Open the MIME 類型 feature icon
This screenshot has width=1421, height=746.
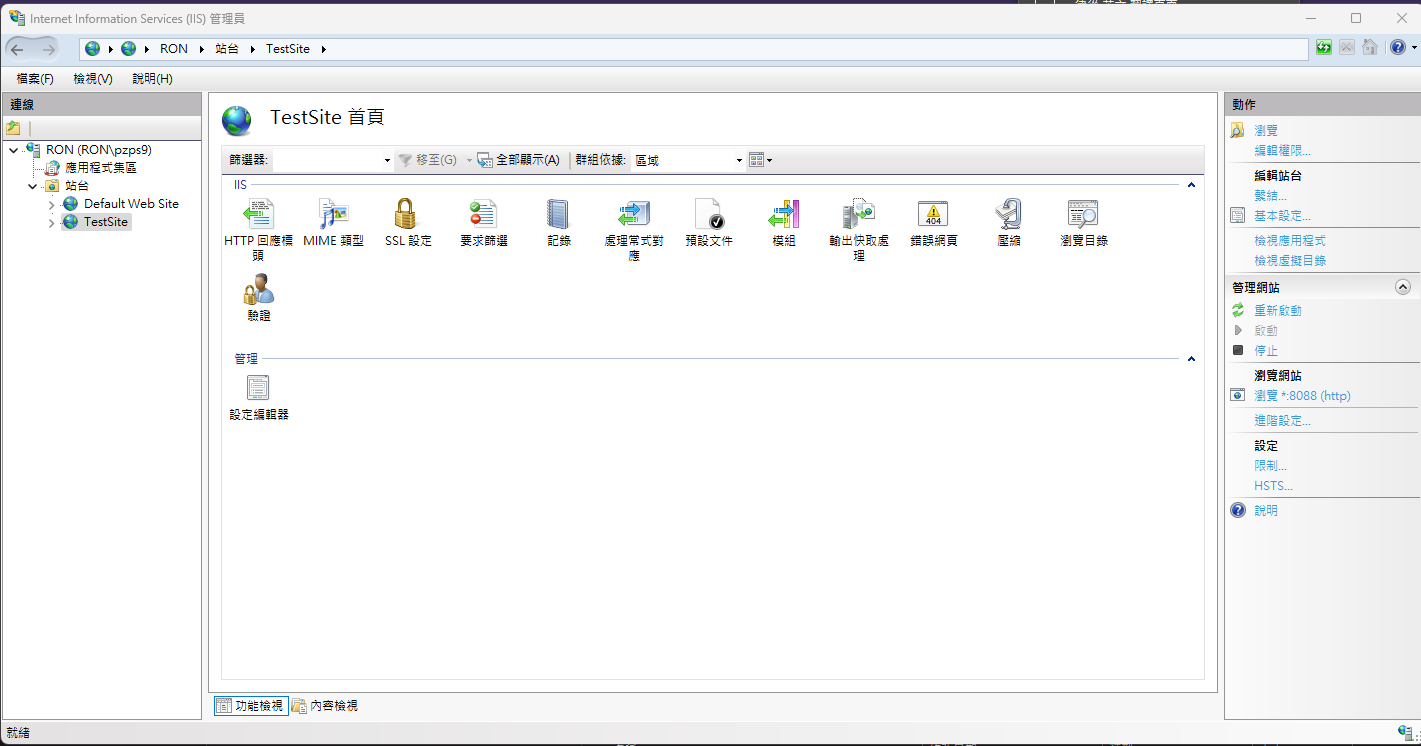pyautogui.click(x=333, y=214)
